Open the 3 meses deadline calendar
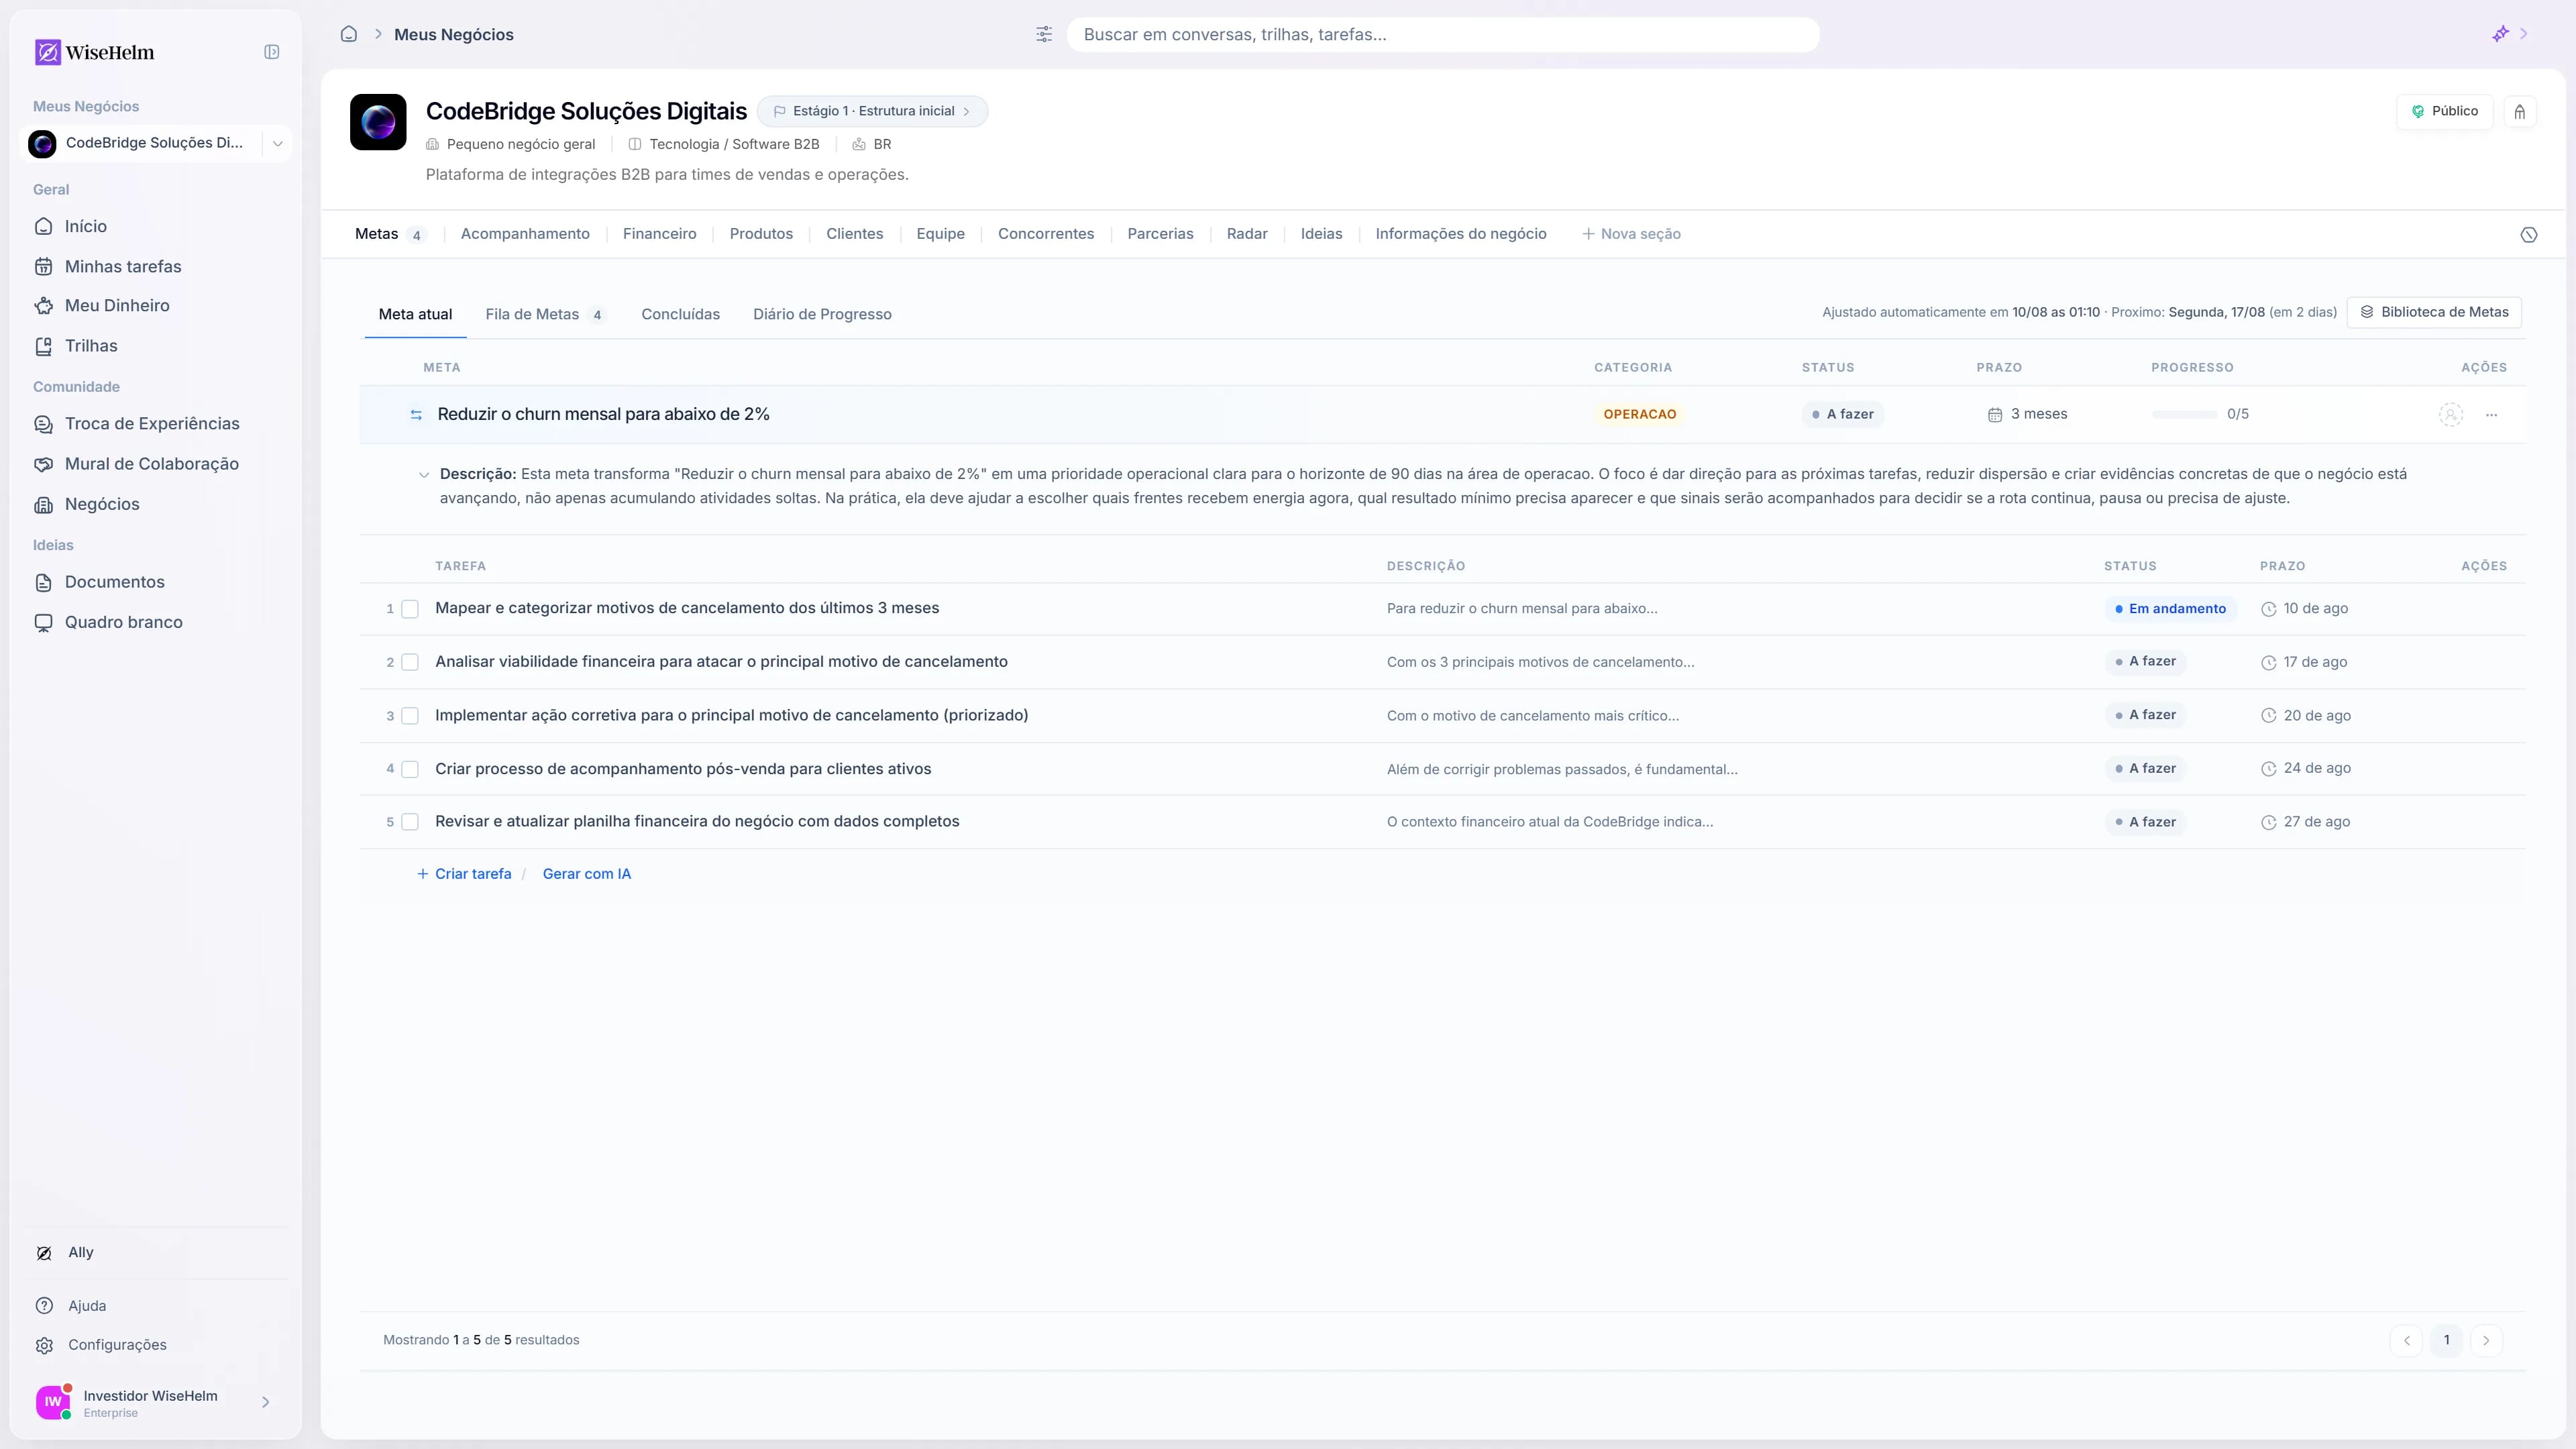 (2028, 414)
